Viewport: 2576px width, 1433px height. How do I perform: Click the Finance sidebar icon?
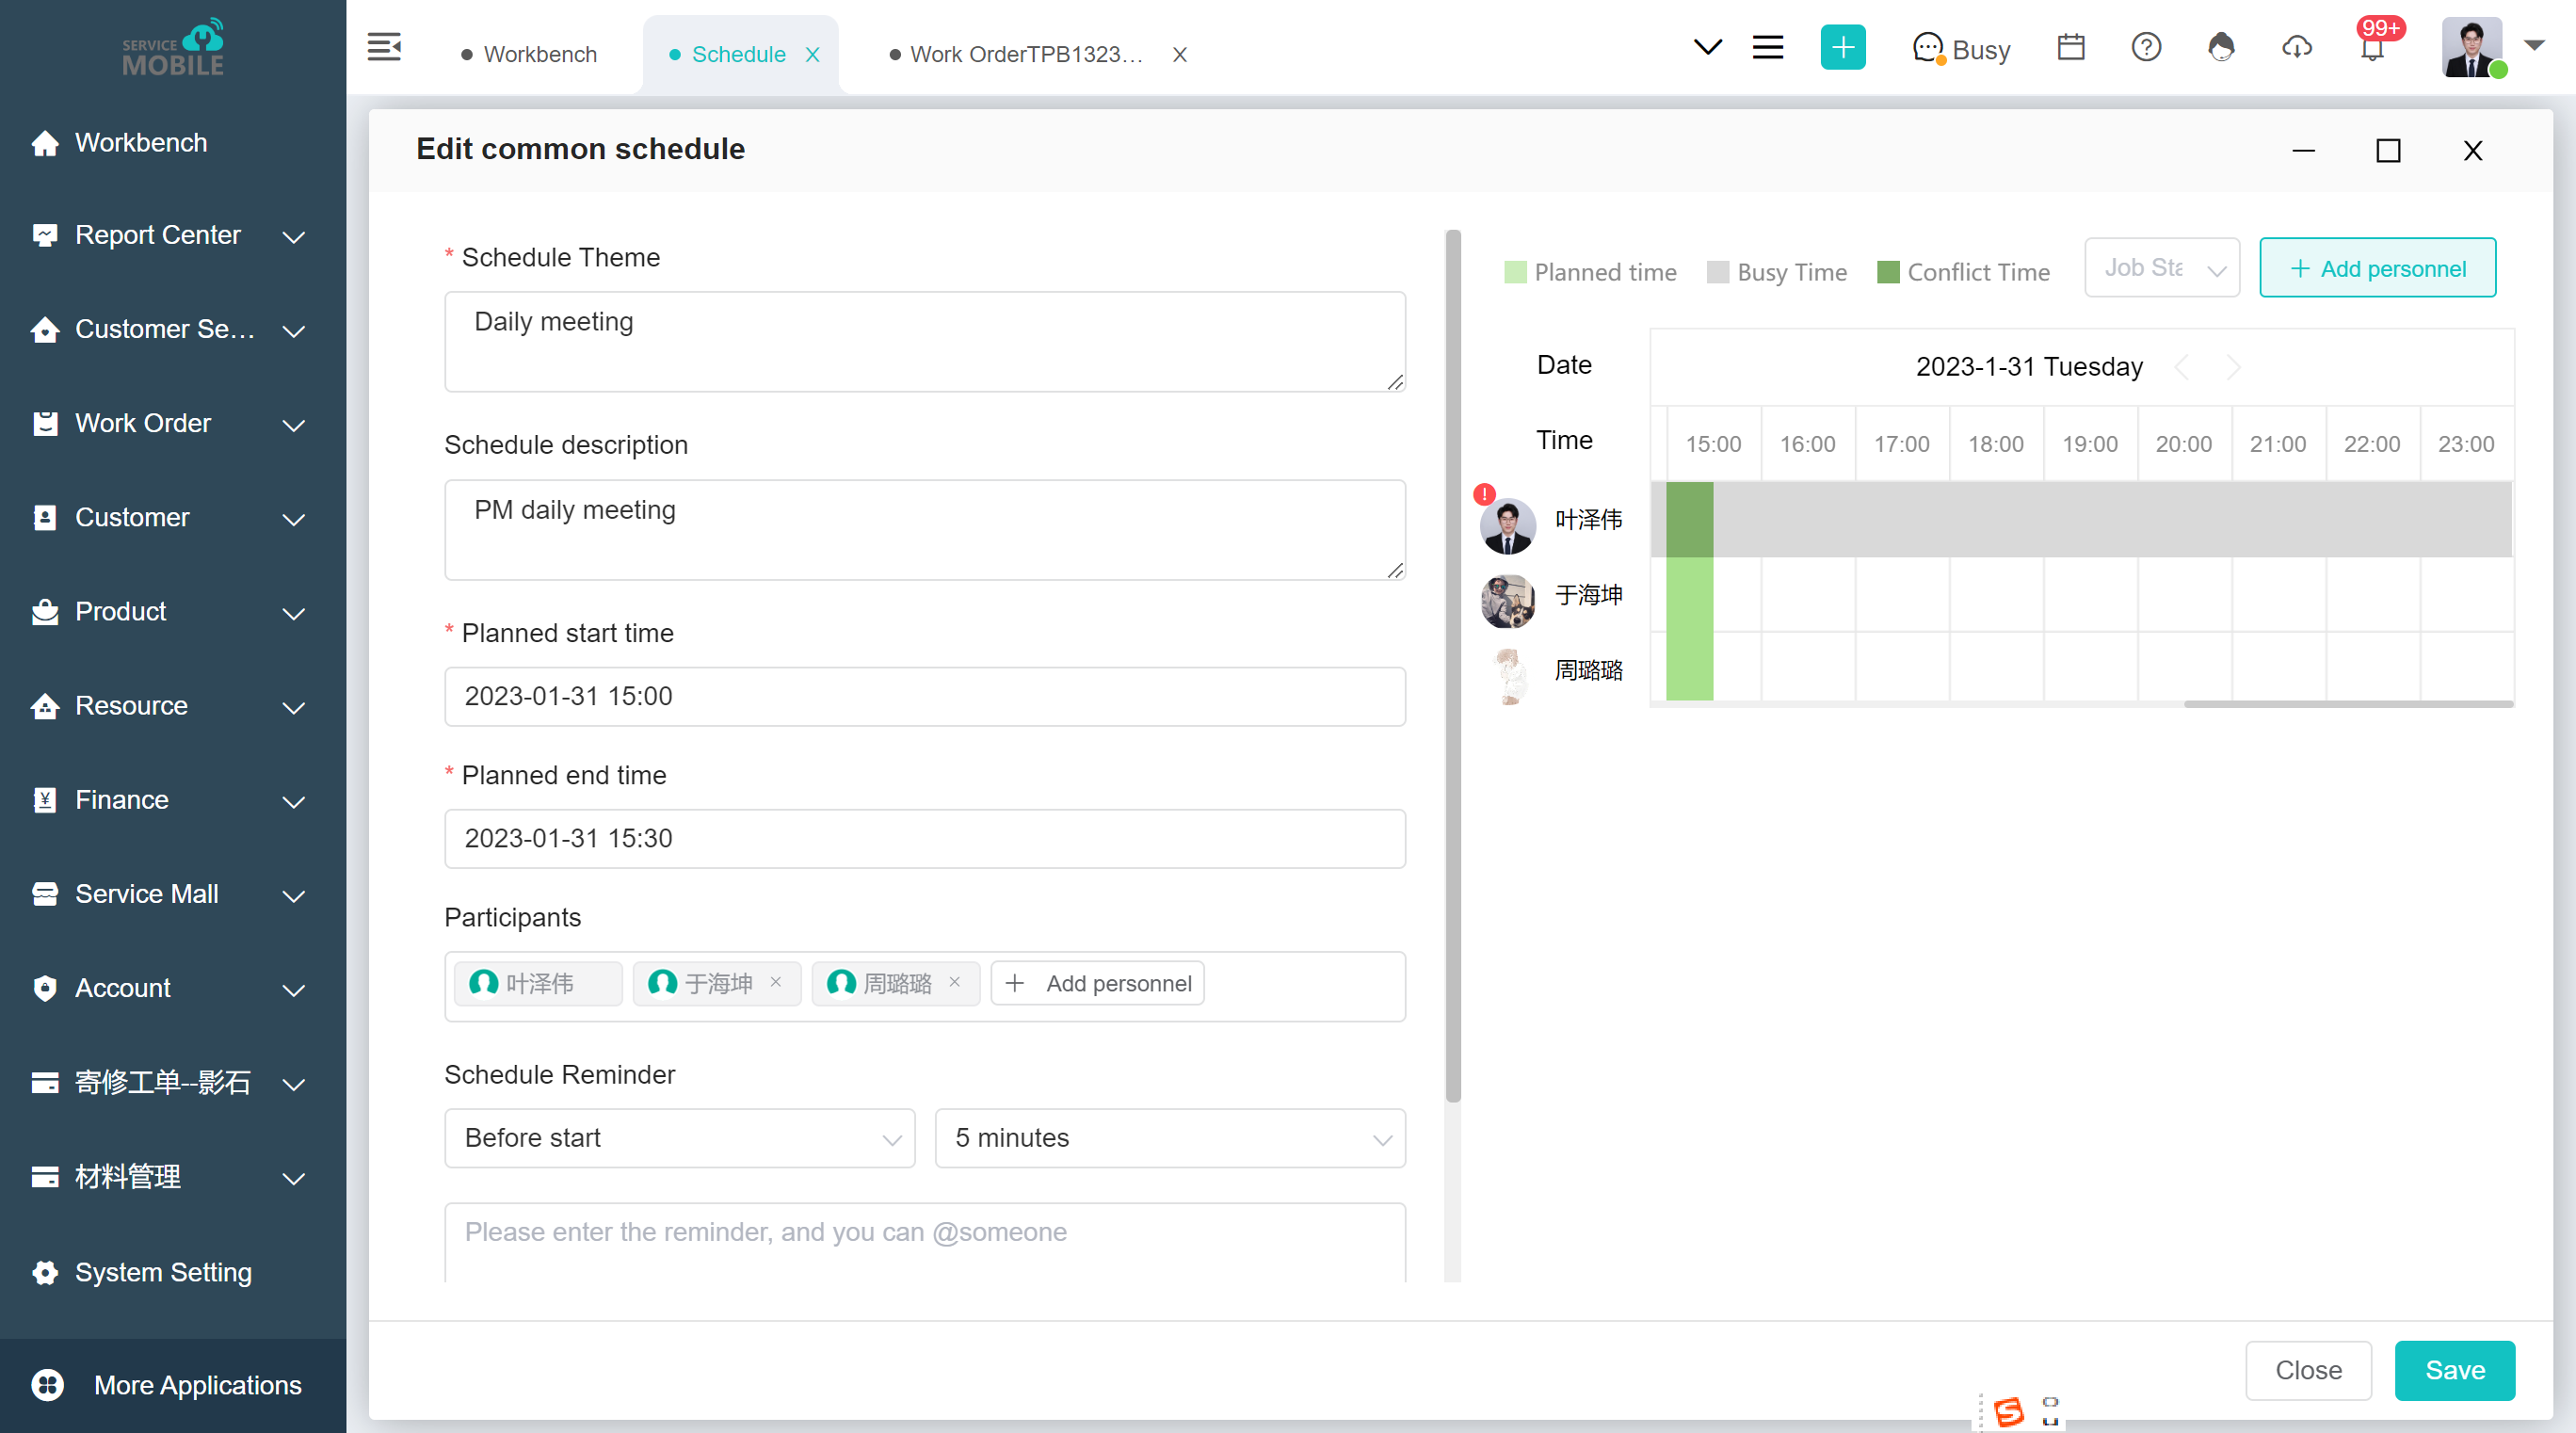[45, 800]
